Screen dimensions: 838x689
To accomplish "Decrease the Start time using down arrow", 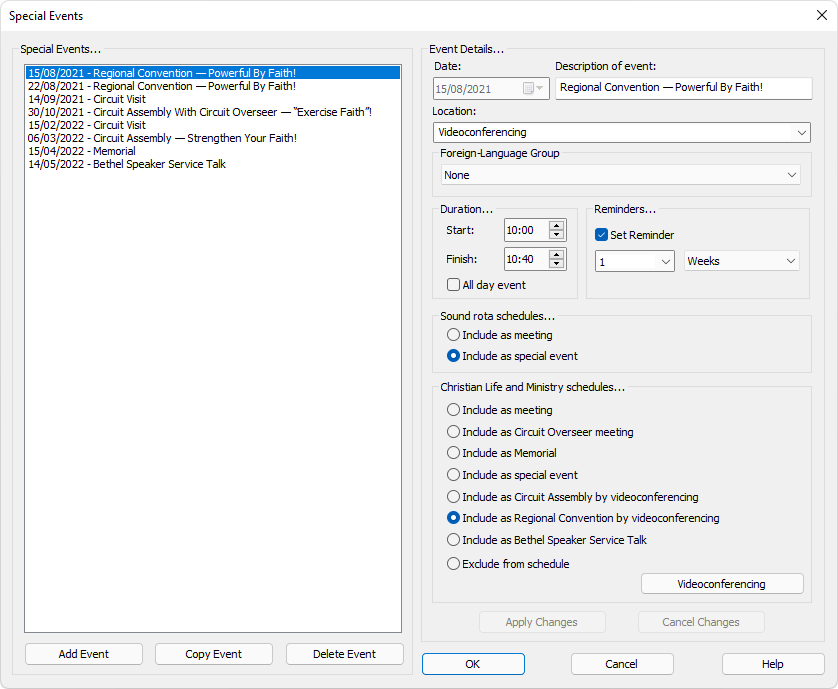I will click(557, 236).
